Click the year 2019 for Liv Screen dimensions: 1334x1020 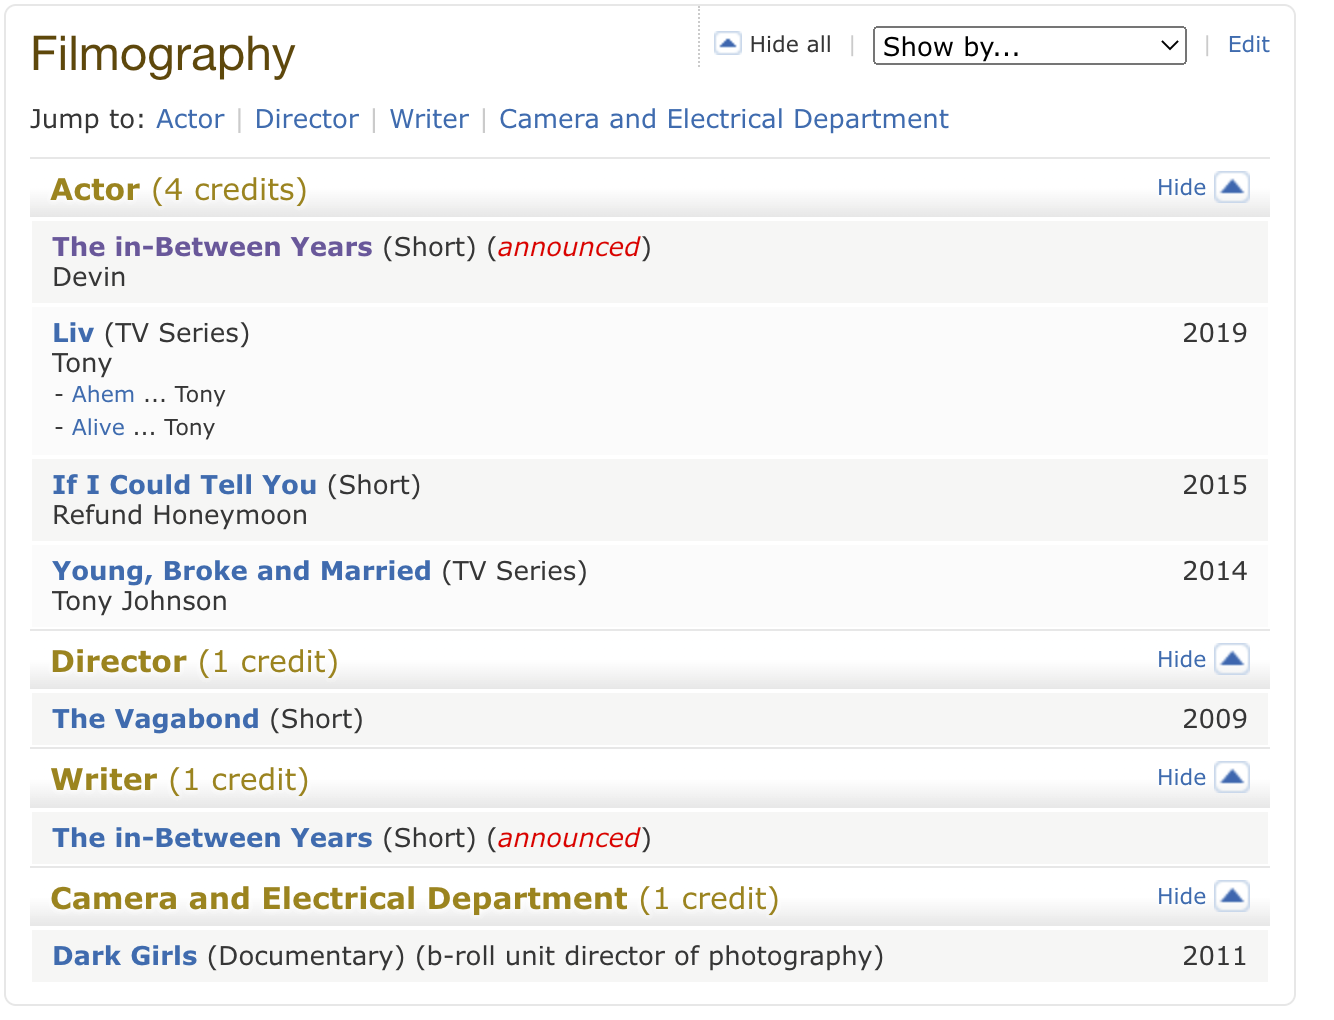1215,333
